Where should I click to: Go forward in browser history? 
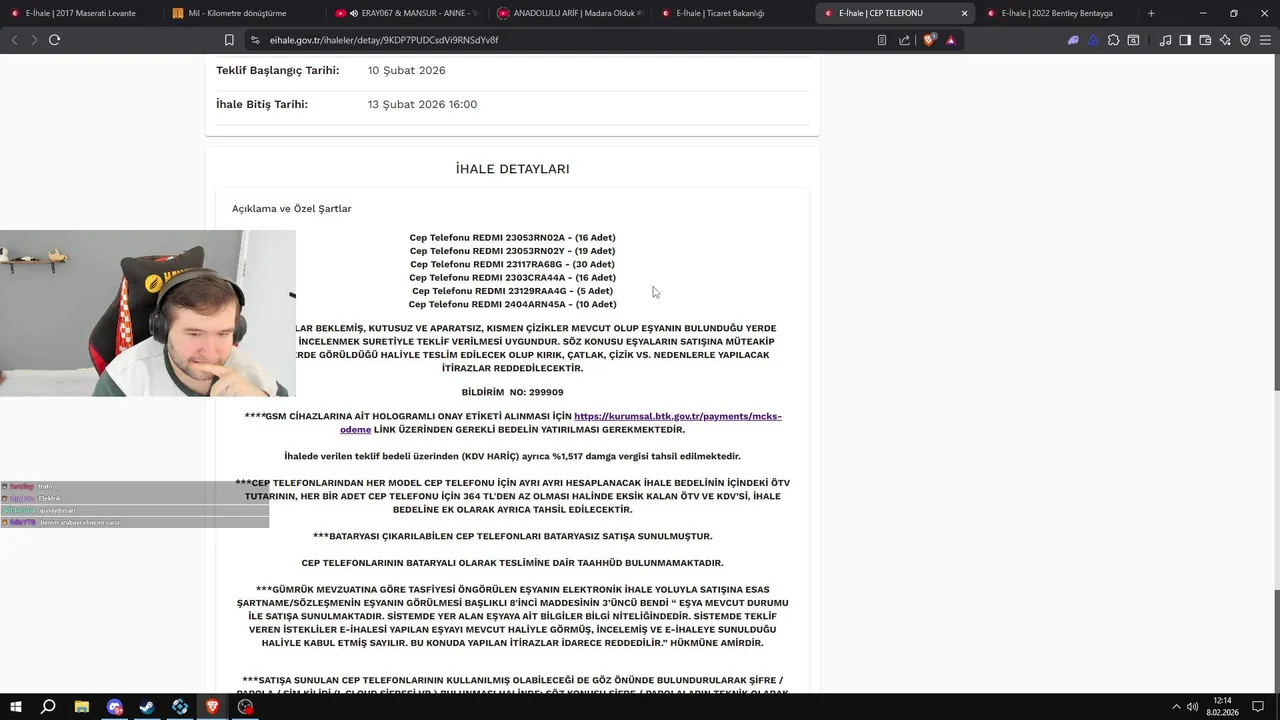[x=34, y=40]
